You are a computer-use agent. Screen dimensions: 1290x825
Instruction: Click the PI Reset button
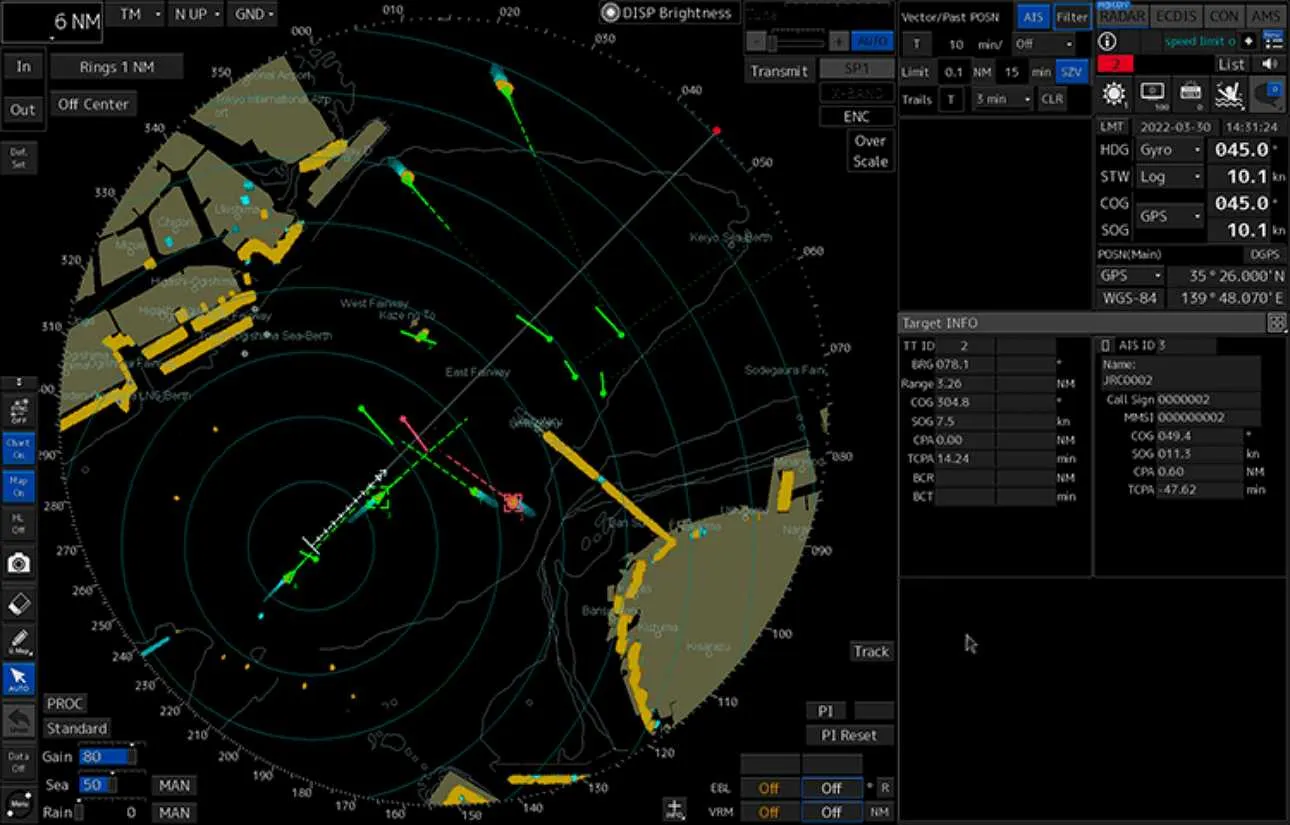coord(849,735)
